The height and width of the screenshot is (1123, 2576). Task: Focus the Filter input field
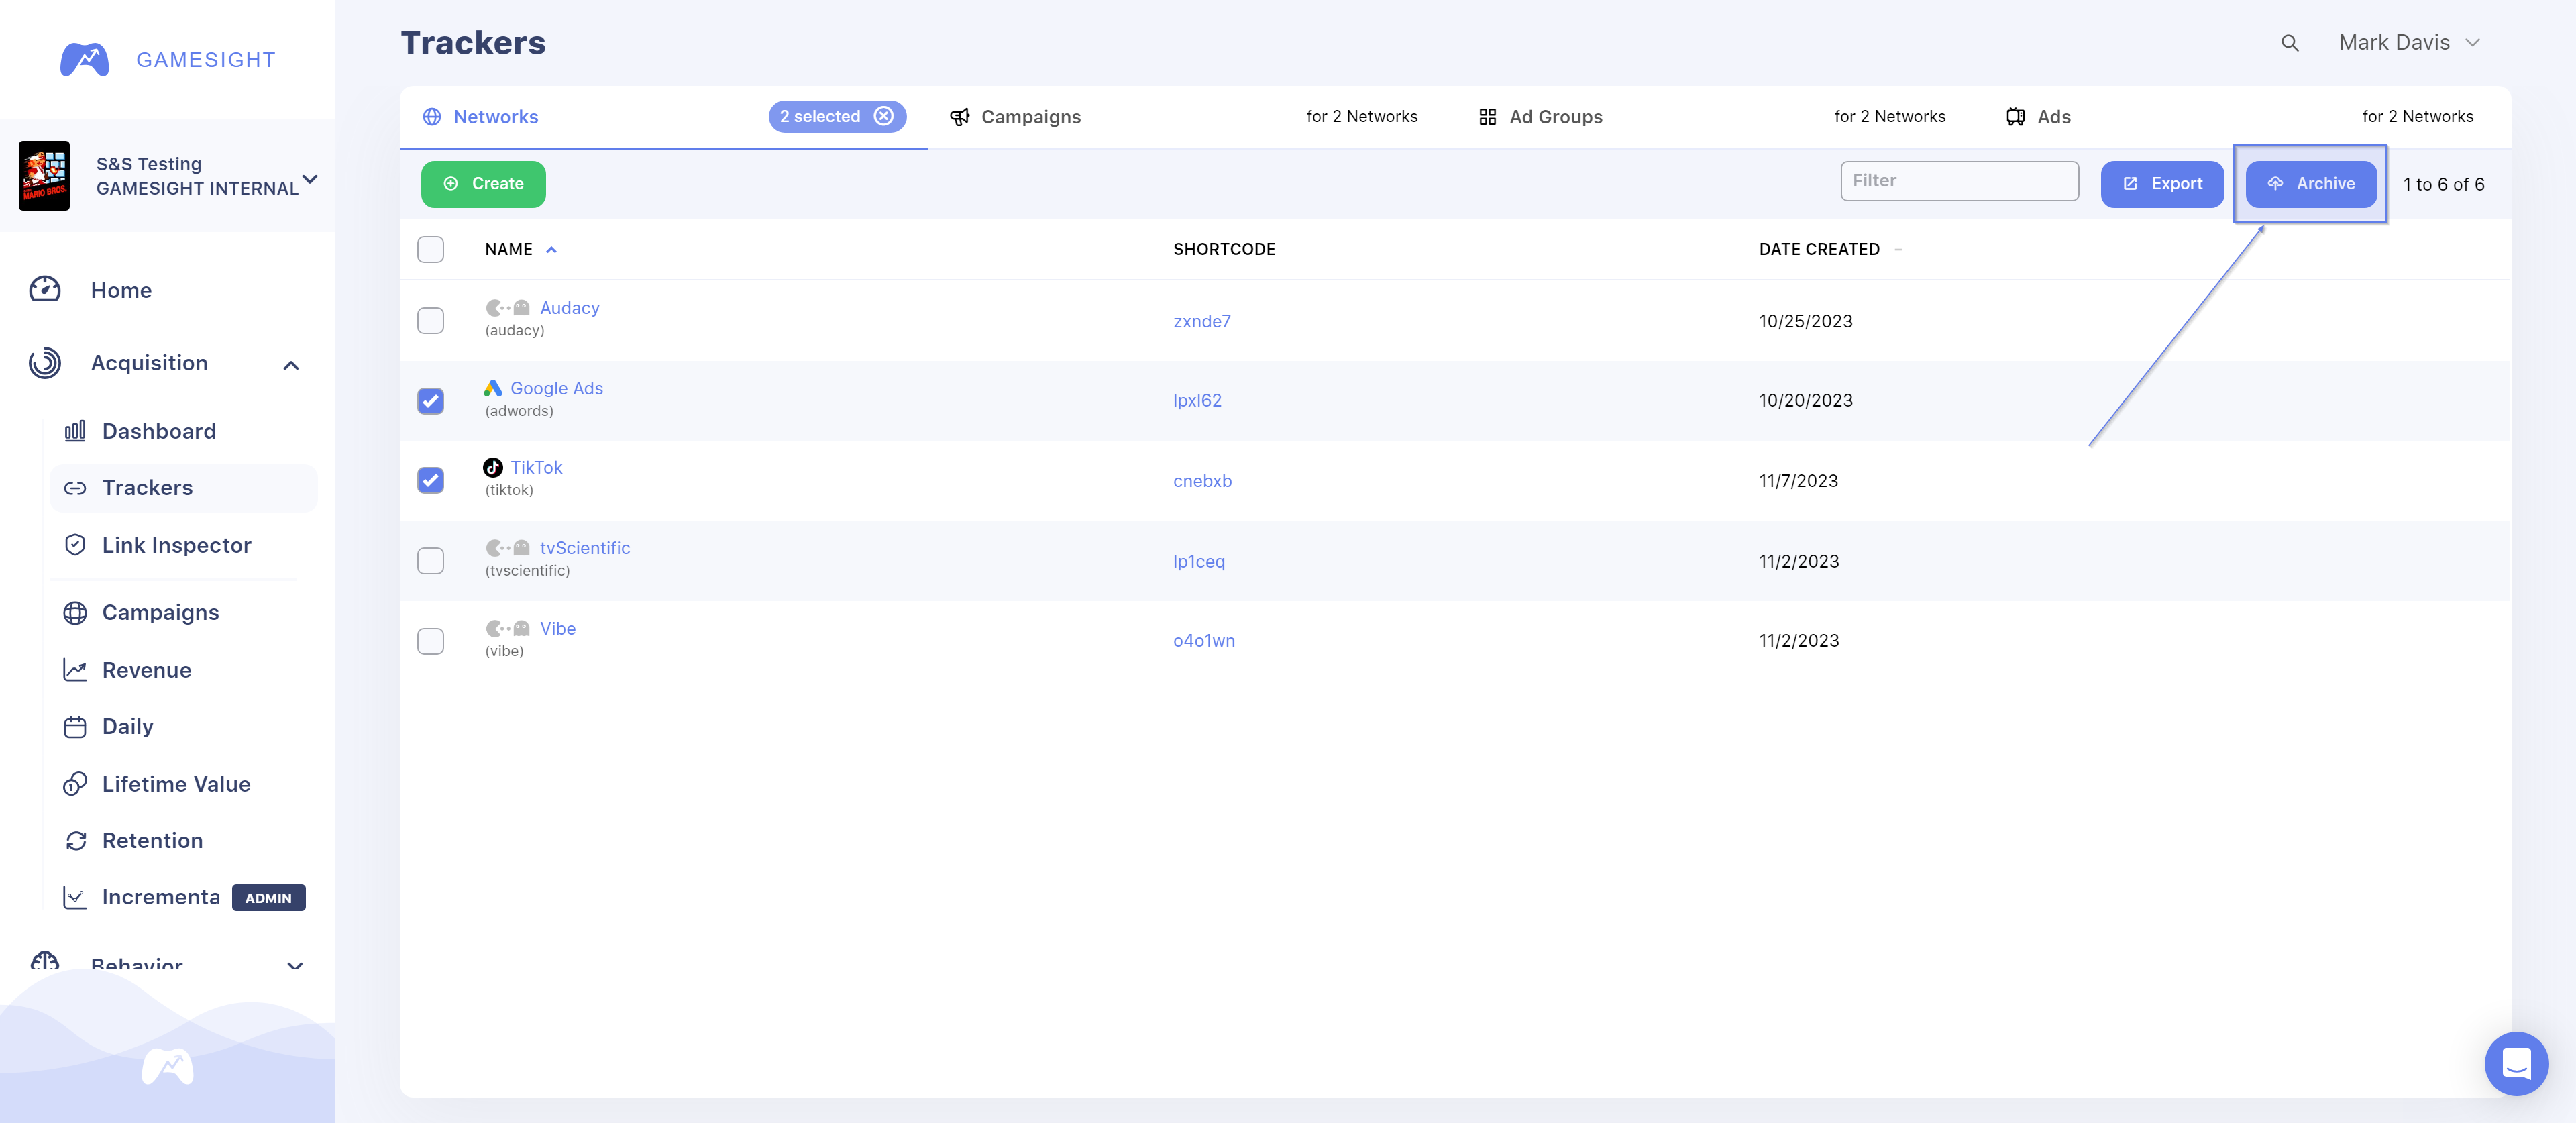click(x=1959, y=181)
